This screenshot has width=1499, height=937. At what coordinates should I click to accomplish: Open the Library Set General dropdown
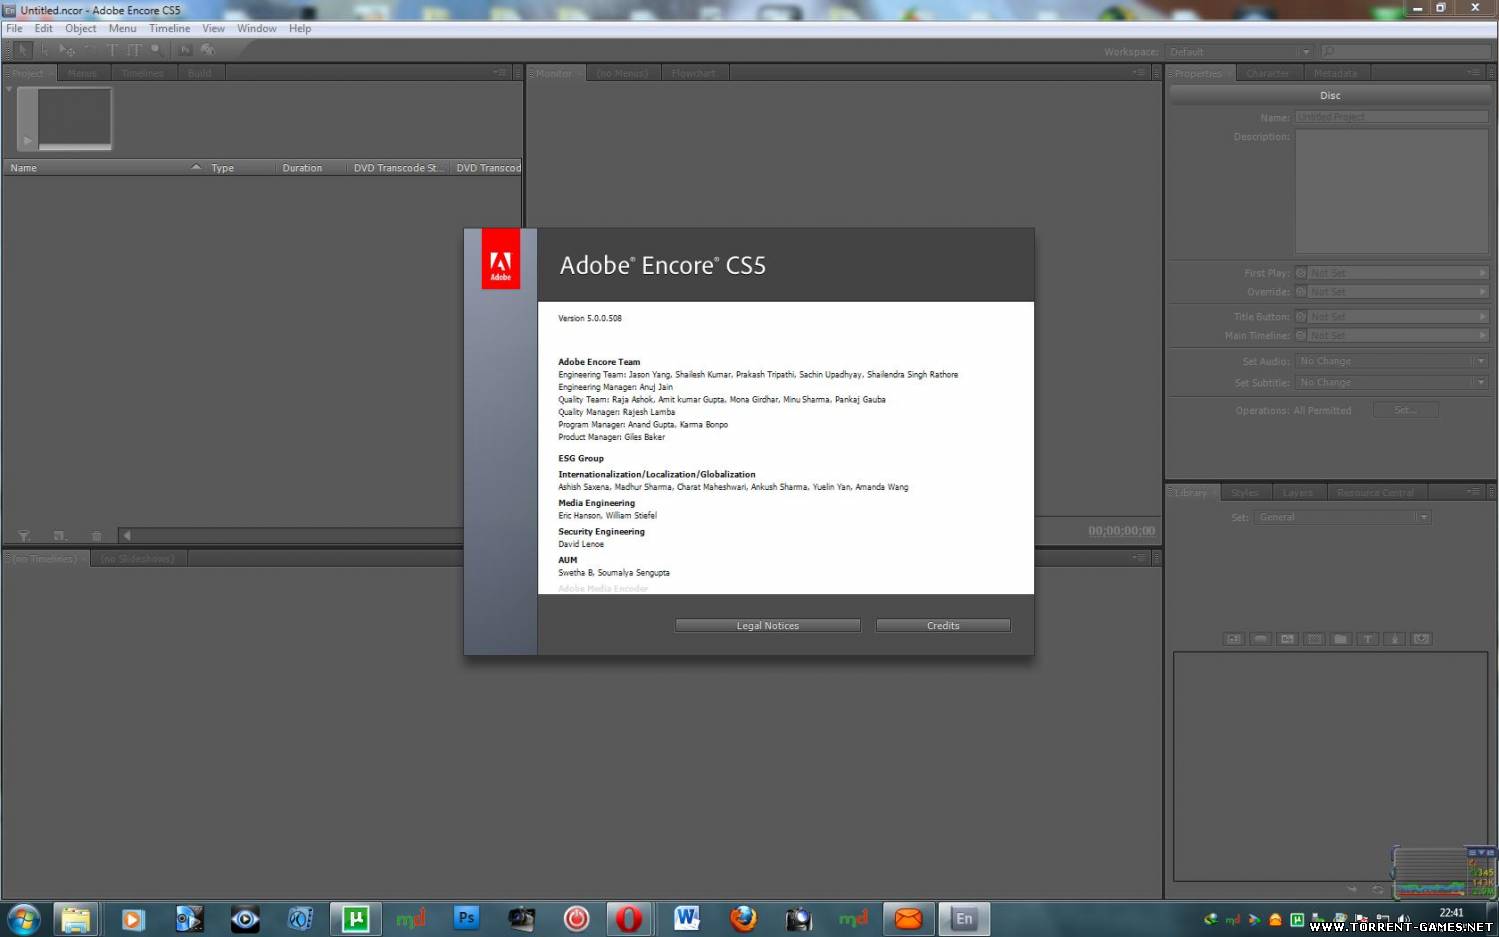point(1343,517)
